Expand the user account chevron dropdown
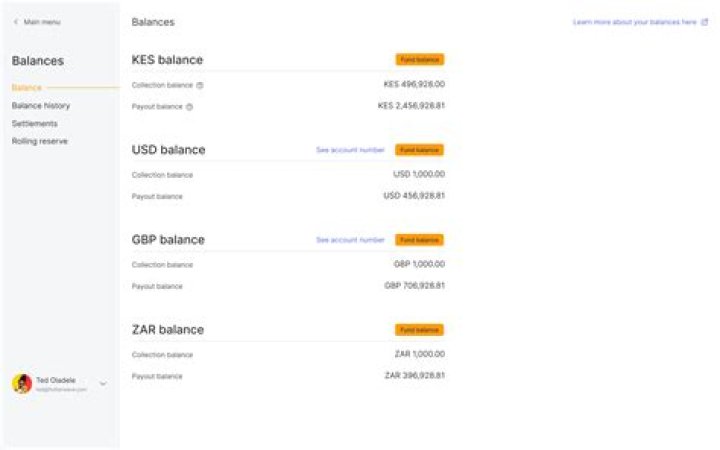720x450 pixels. 103,384
